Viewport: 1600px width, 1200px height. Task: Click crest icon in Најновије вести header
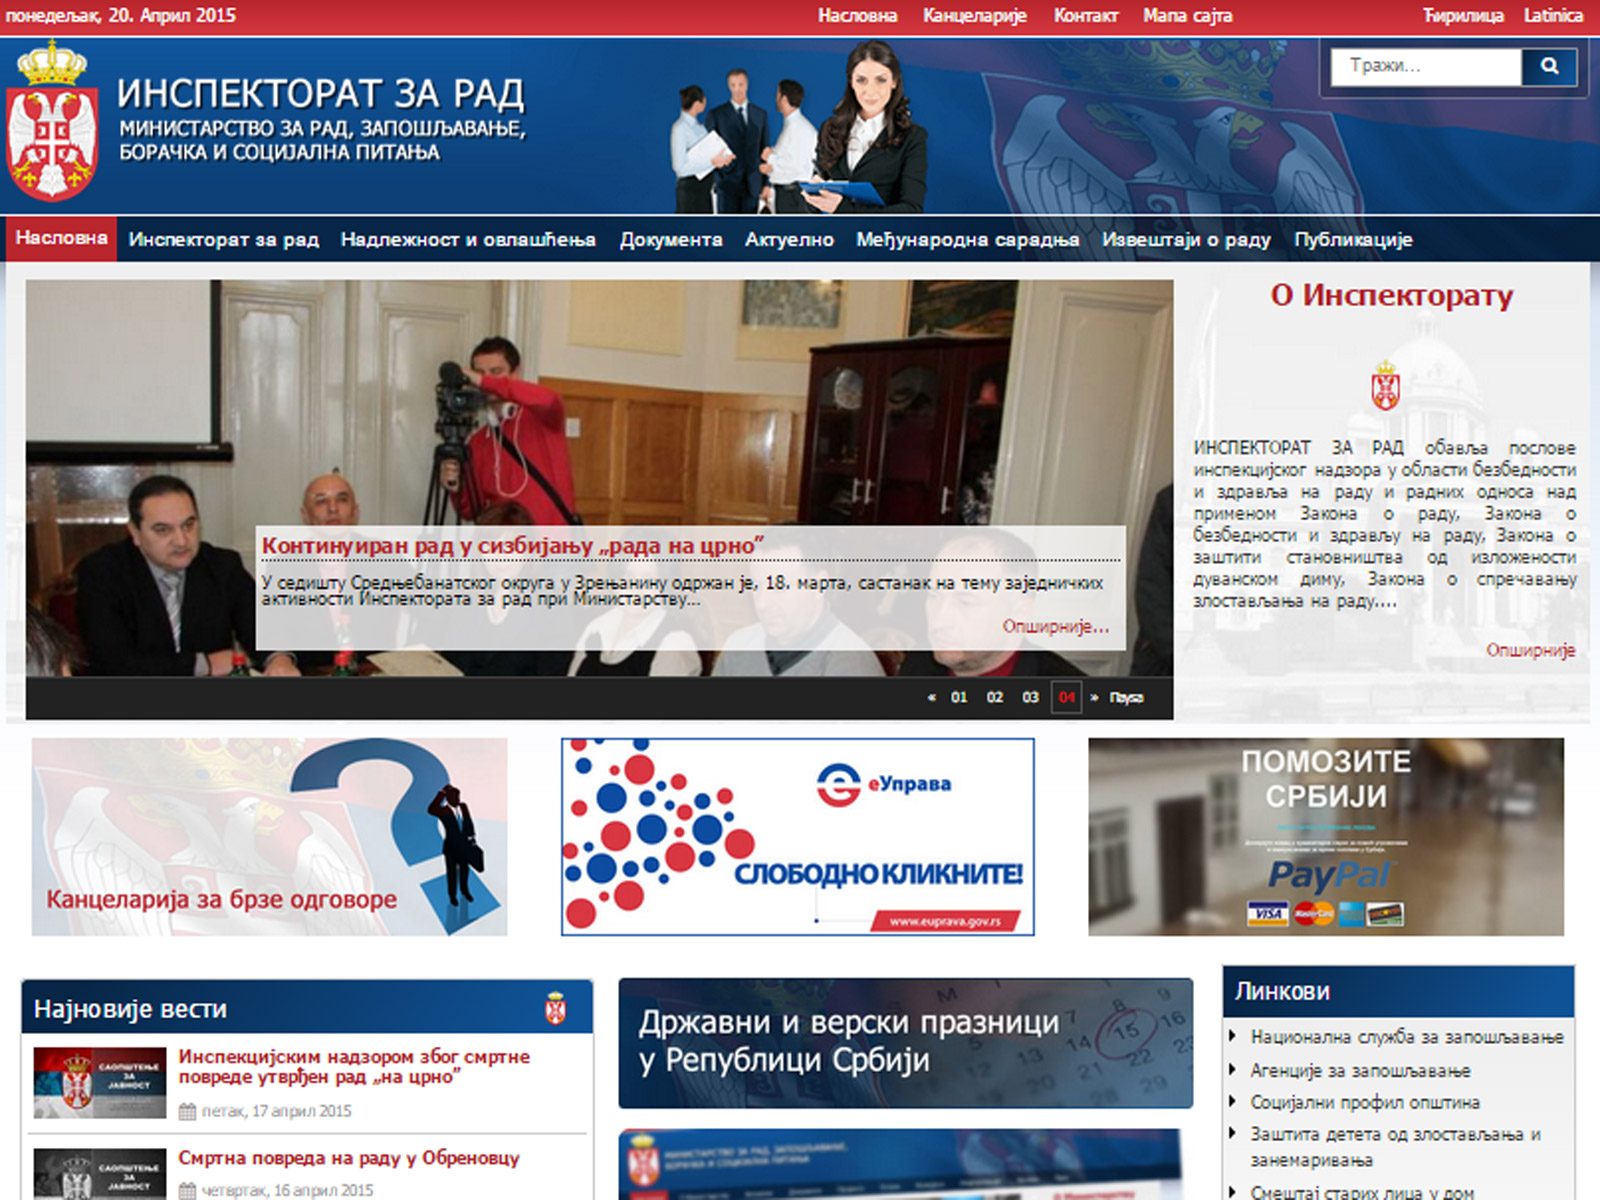555,1008
